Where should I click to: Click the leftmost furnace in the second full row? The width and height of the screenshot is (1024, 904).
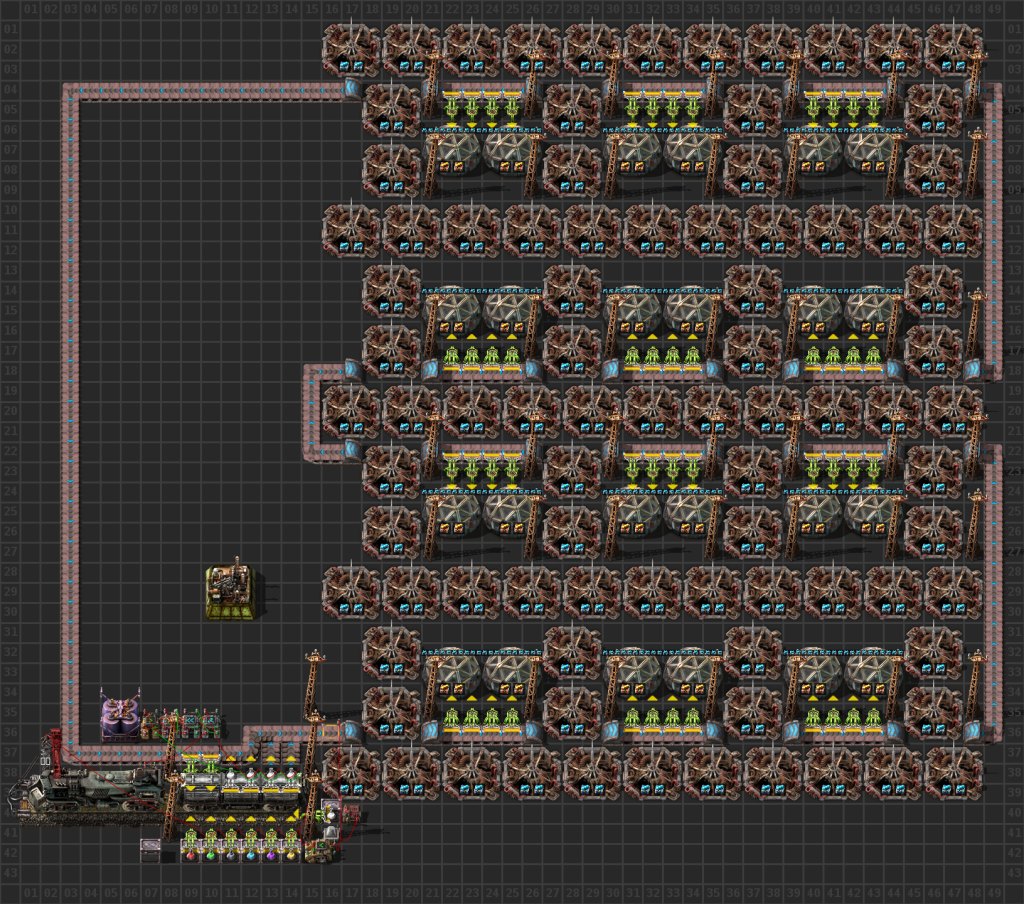coord(352,229)
